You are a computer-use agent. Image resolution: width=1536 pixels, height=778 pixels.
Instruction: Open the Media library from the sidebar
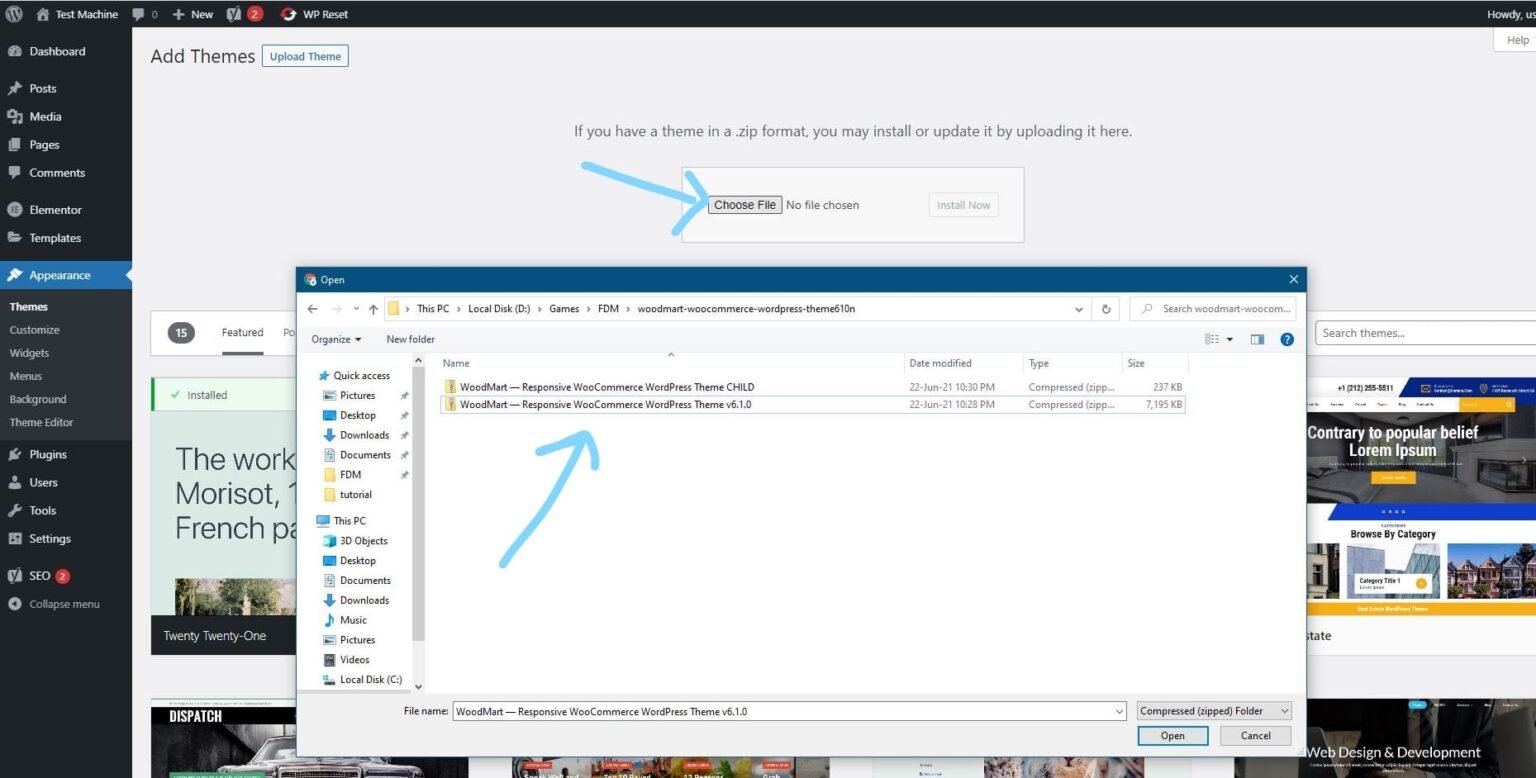(44, 116)
